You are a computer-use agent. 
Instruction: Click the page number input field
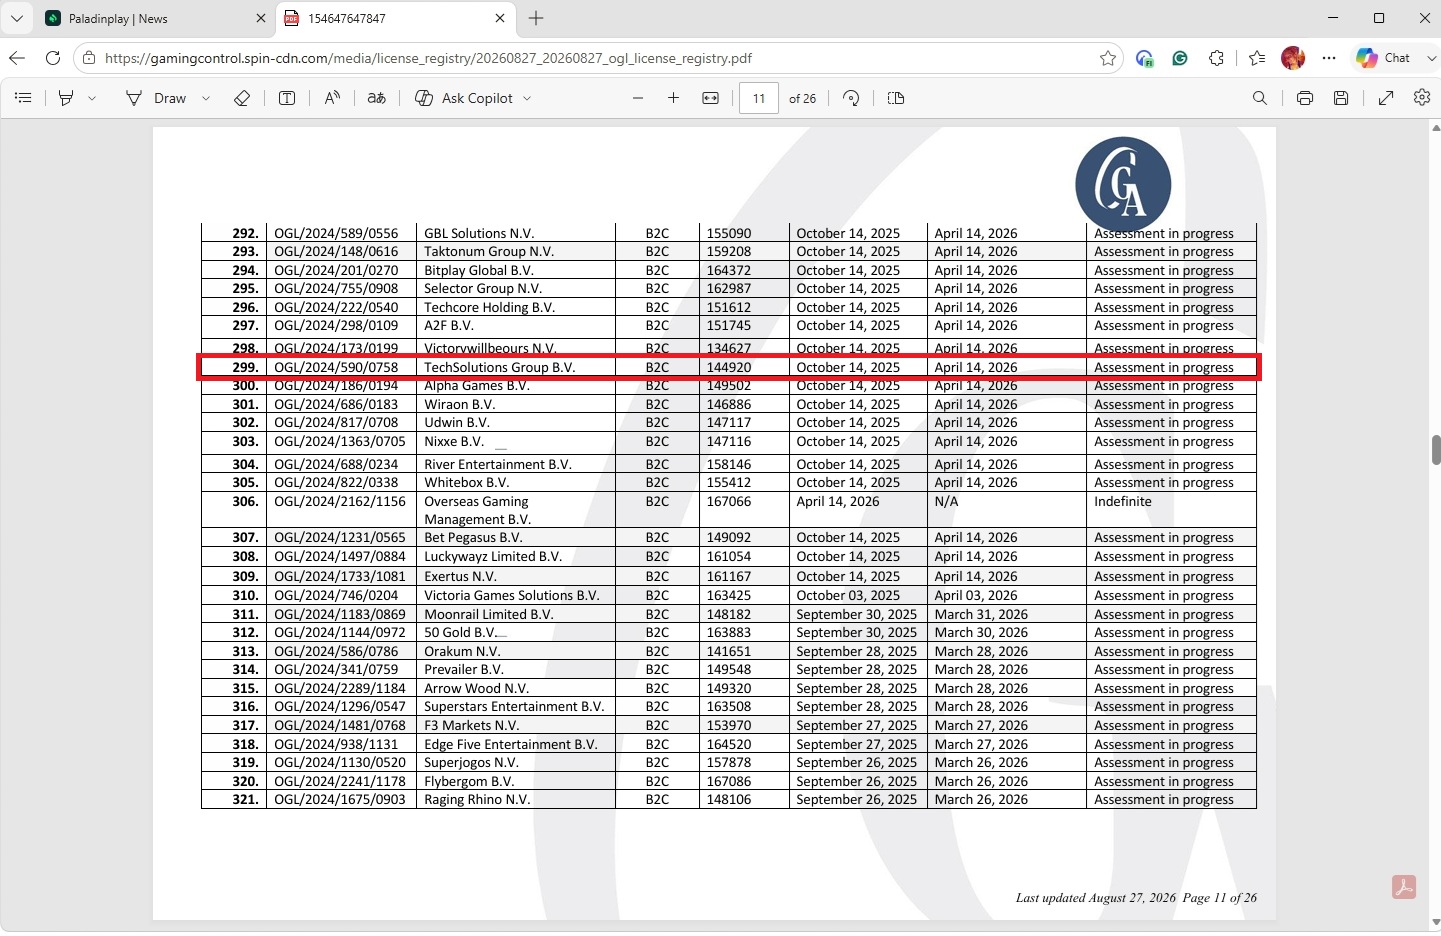tap(759, 98)
